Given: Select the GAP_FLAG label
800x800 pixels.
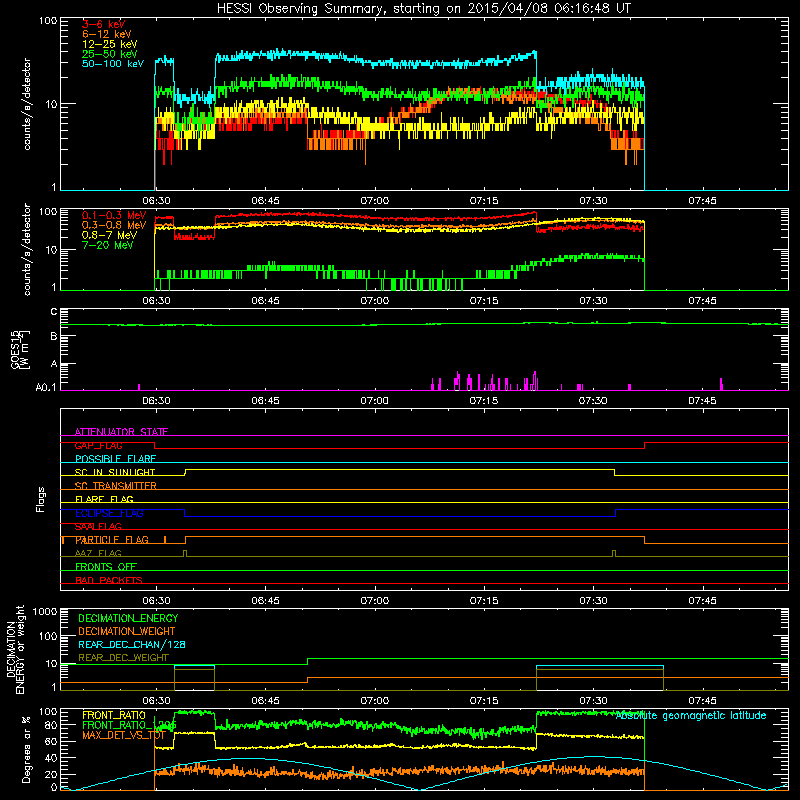Looking at the screenshot, I should pyautogui.click(x=98, y=445).
